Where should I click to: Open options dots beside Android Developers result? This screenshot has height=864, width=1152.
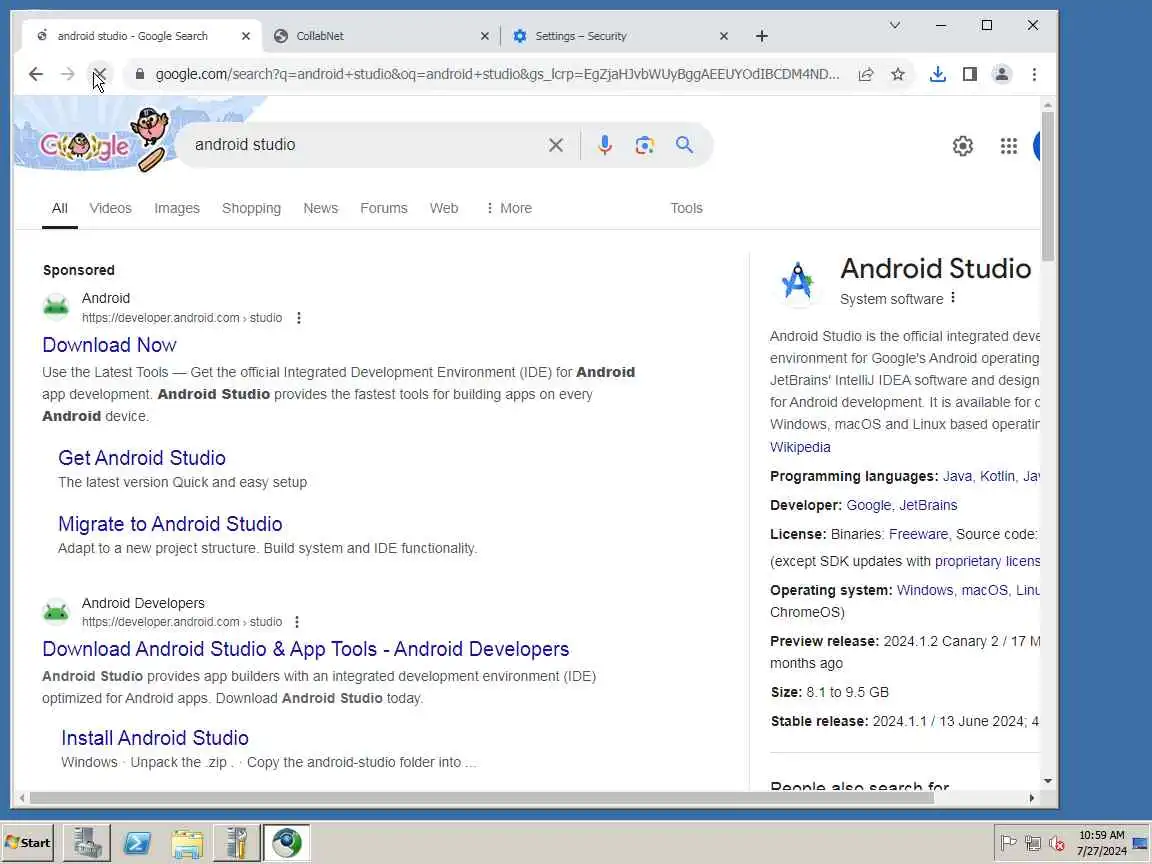(297, 622)
